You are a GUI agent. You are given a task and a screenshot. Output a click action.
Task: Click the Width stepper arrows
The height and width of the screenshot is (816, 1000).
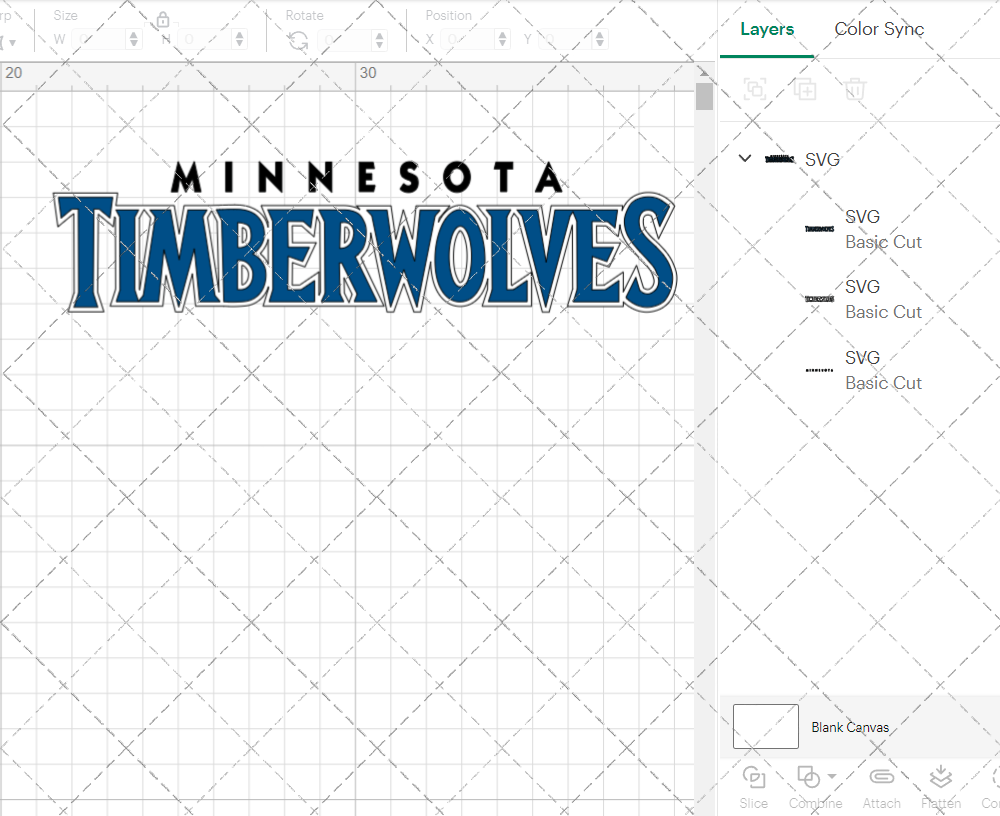pyautogui.click(x=133, y=40)
